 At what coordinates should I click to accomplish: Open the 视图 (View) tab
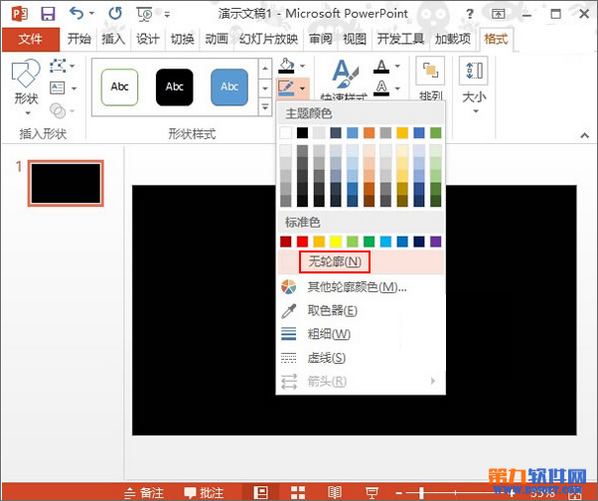point(354,39)
